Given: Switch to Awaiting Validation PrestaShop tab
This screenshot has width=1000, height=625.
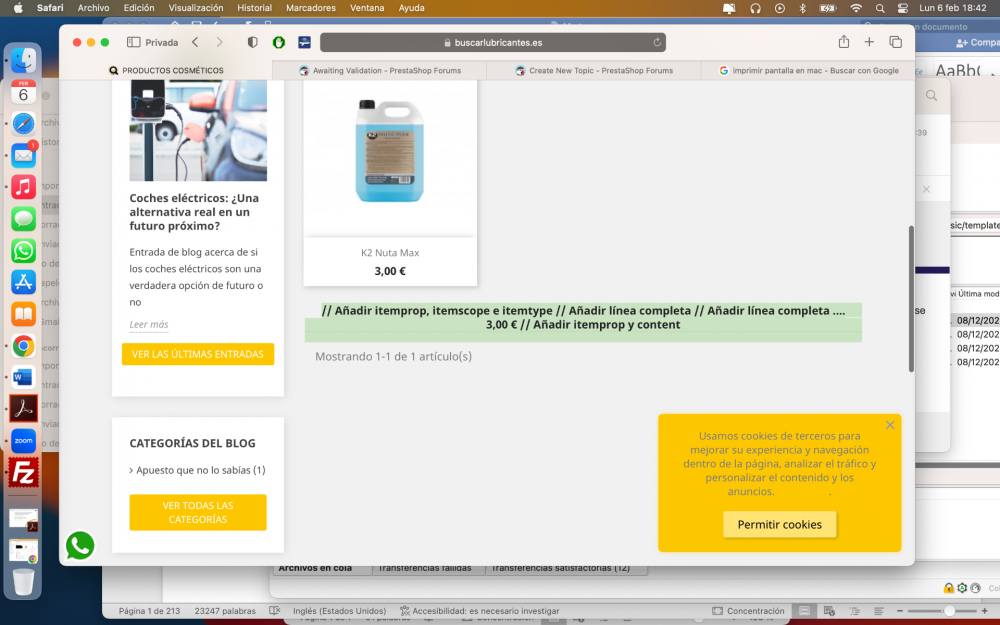Looking at the screenshot, I should 380,71.
